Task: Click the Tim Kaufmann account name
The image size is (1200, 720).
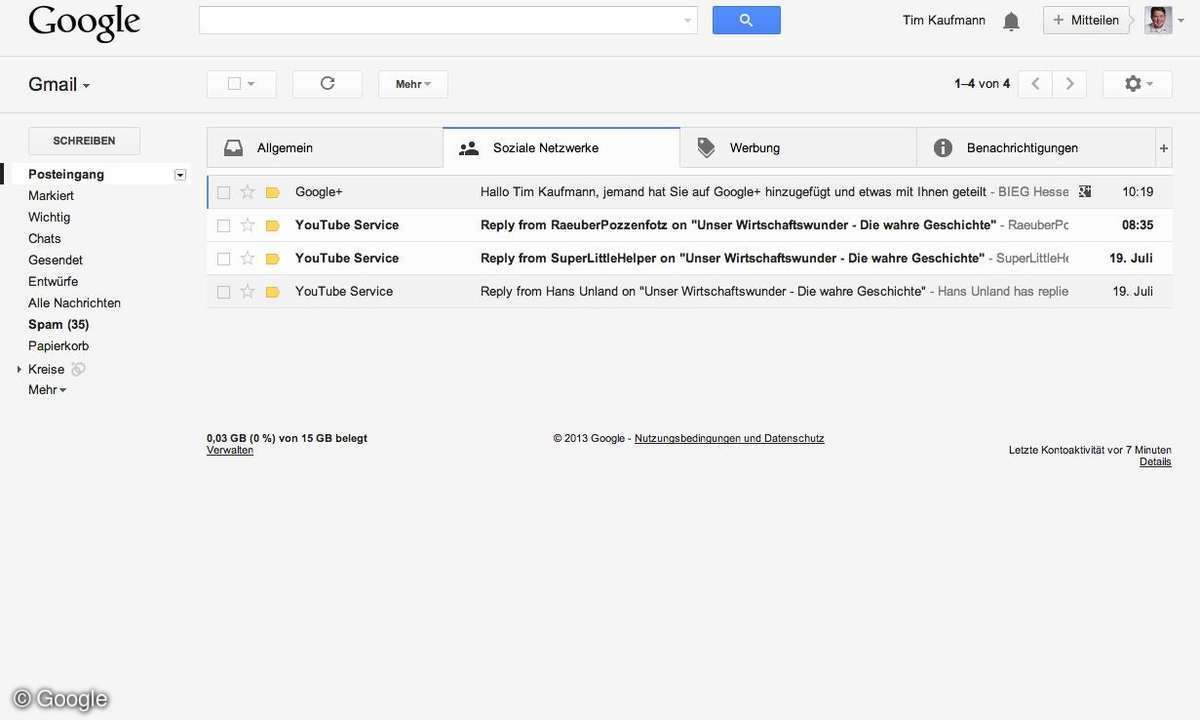Action: 944,20
